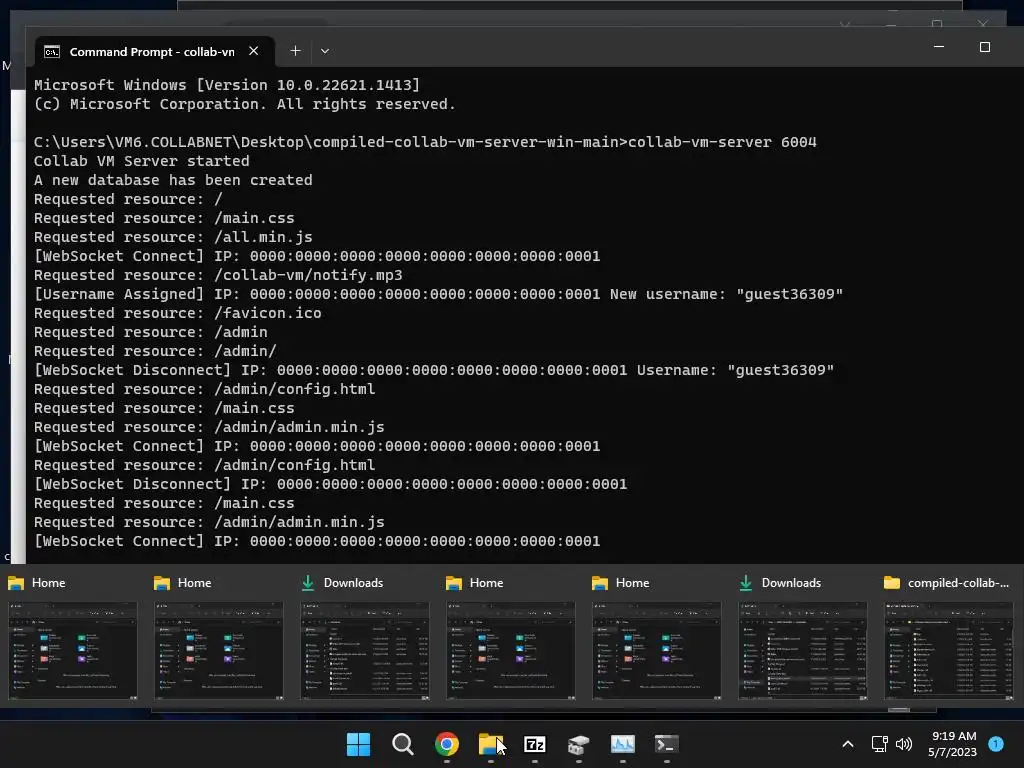
Task: Minimize the Command Prompt window
Action: tap(938, 47)
